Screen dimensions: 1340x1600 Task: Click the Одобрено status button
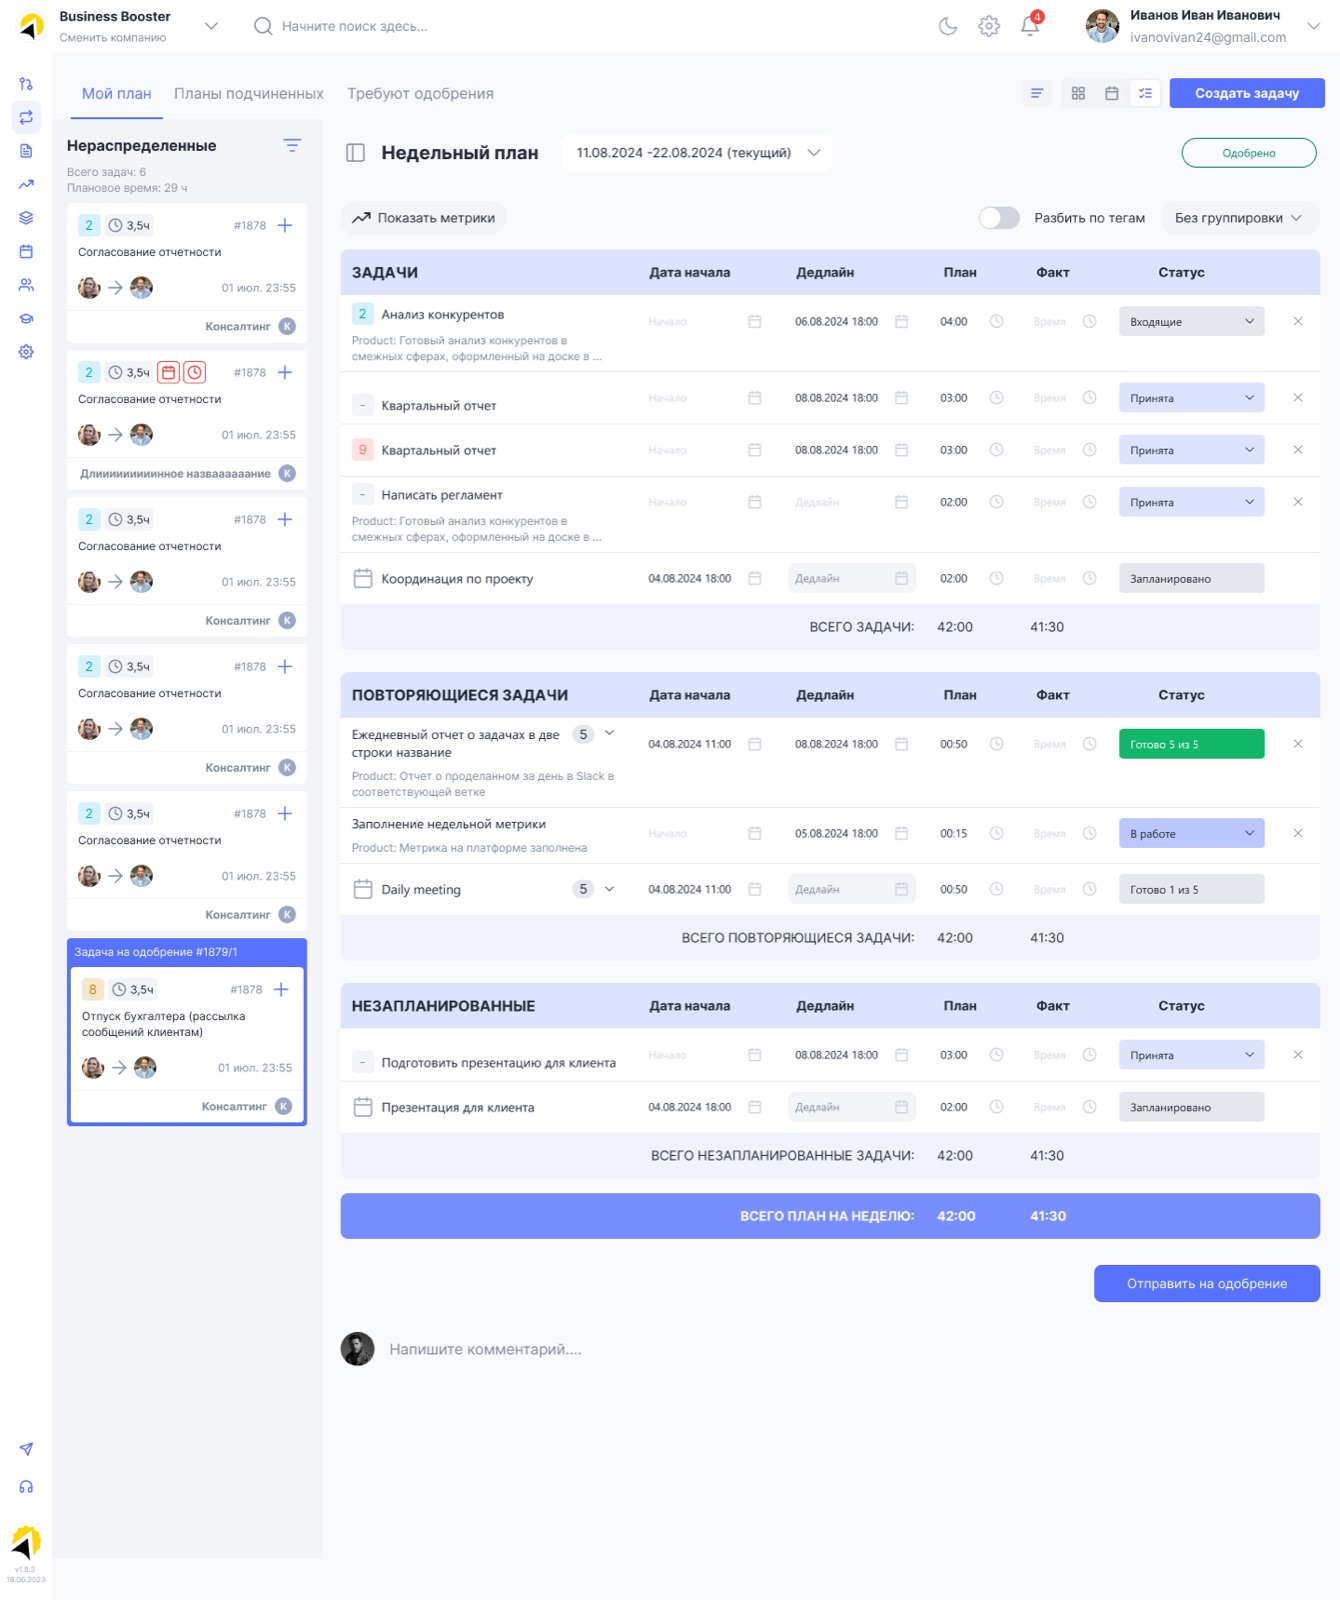[1249, 153]
